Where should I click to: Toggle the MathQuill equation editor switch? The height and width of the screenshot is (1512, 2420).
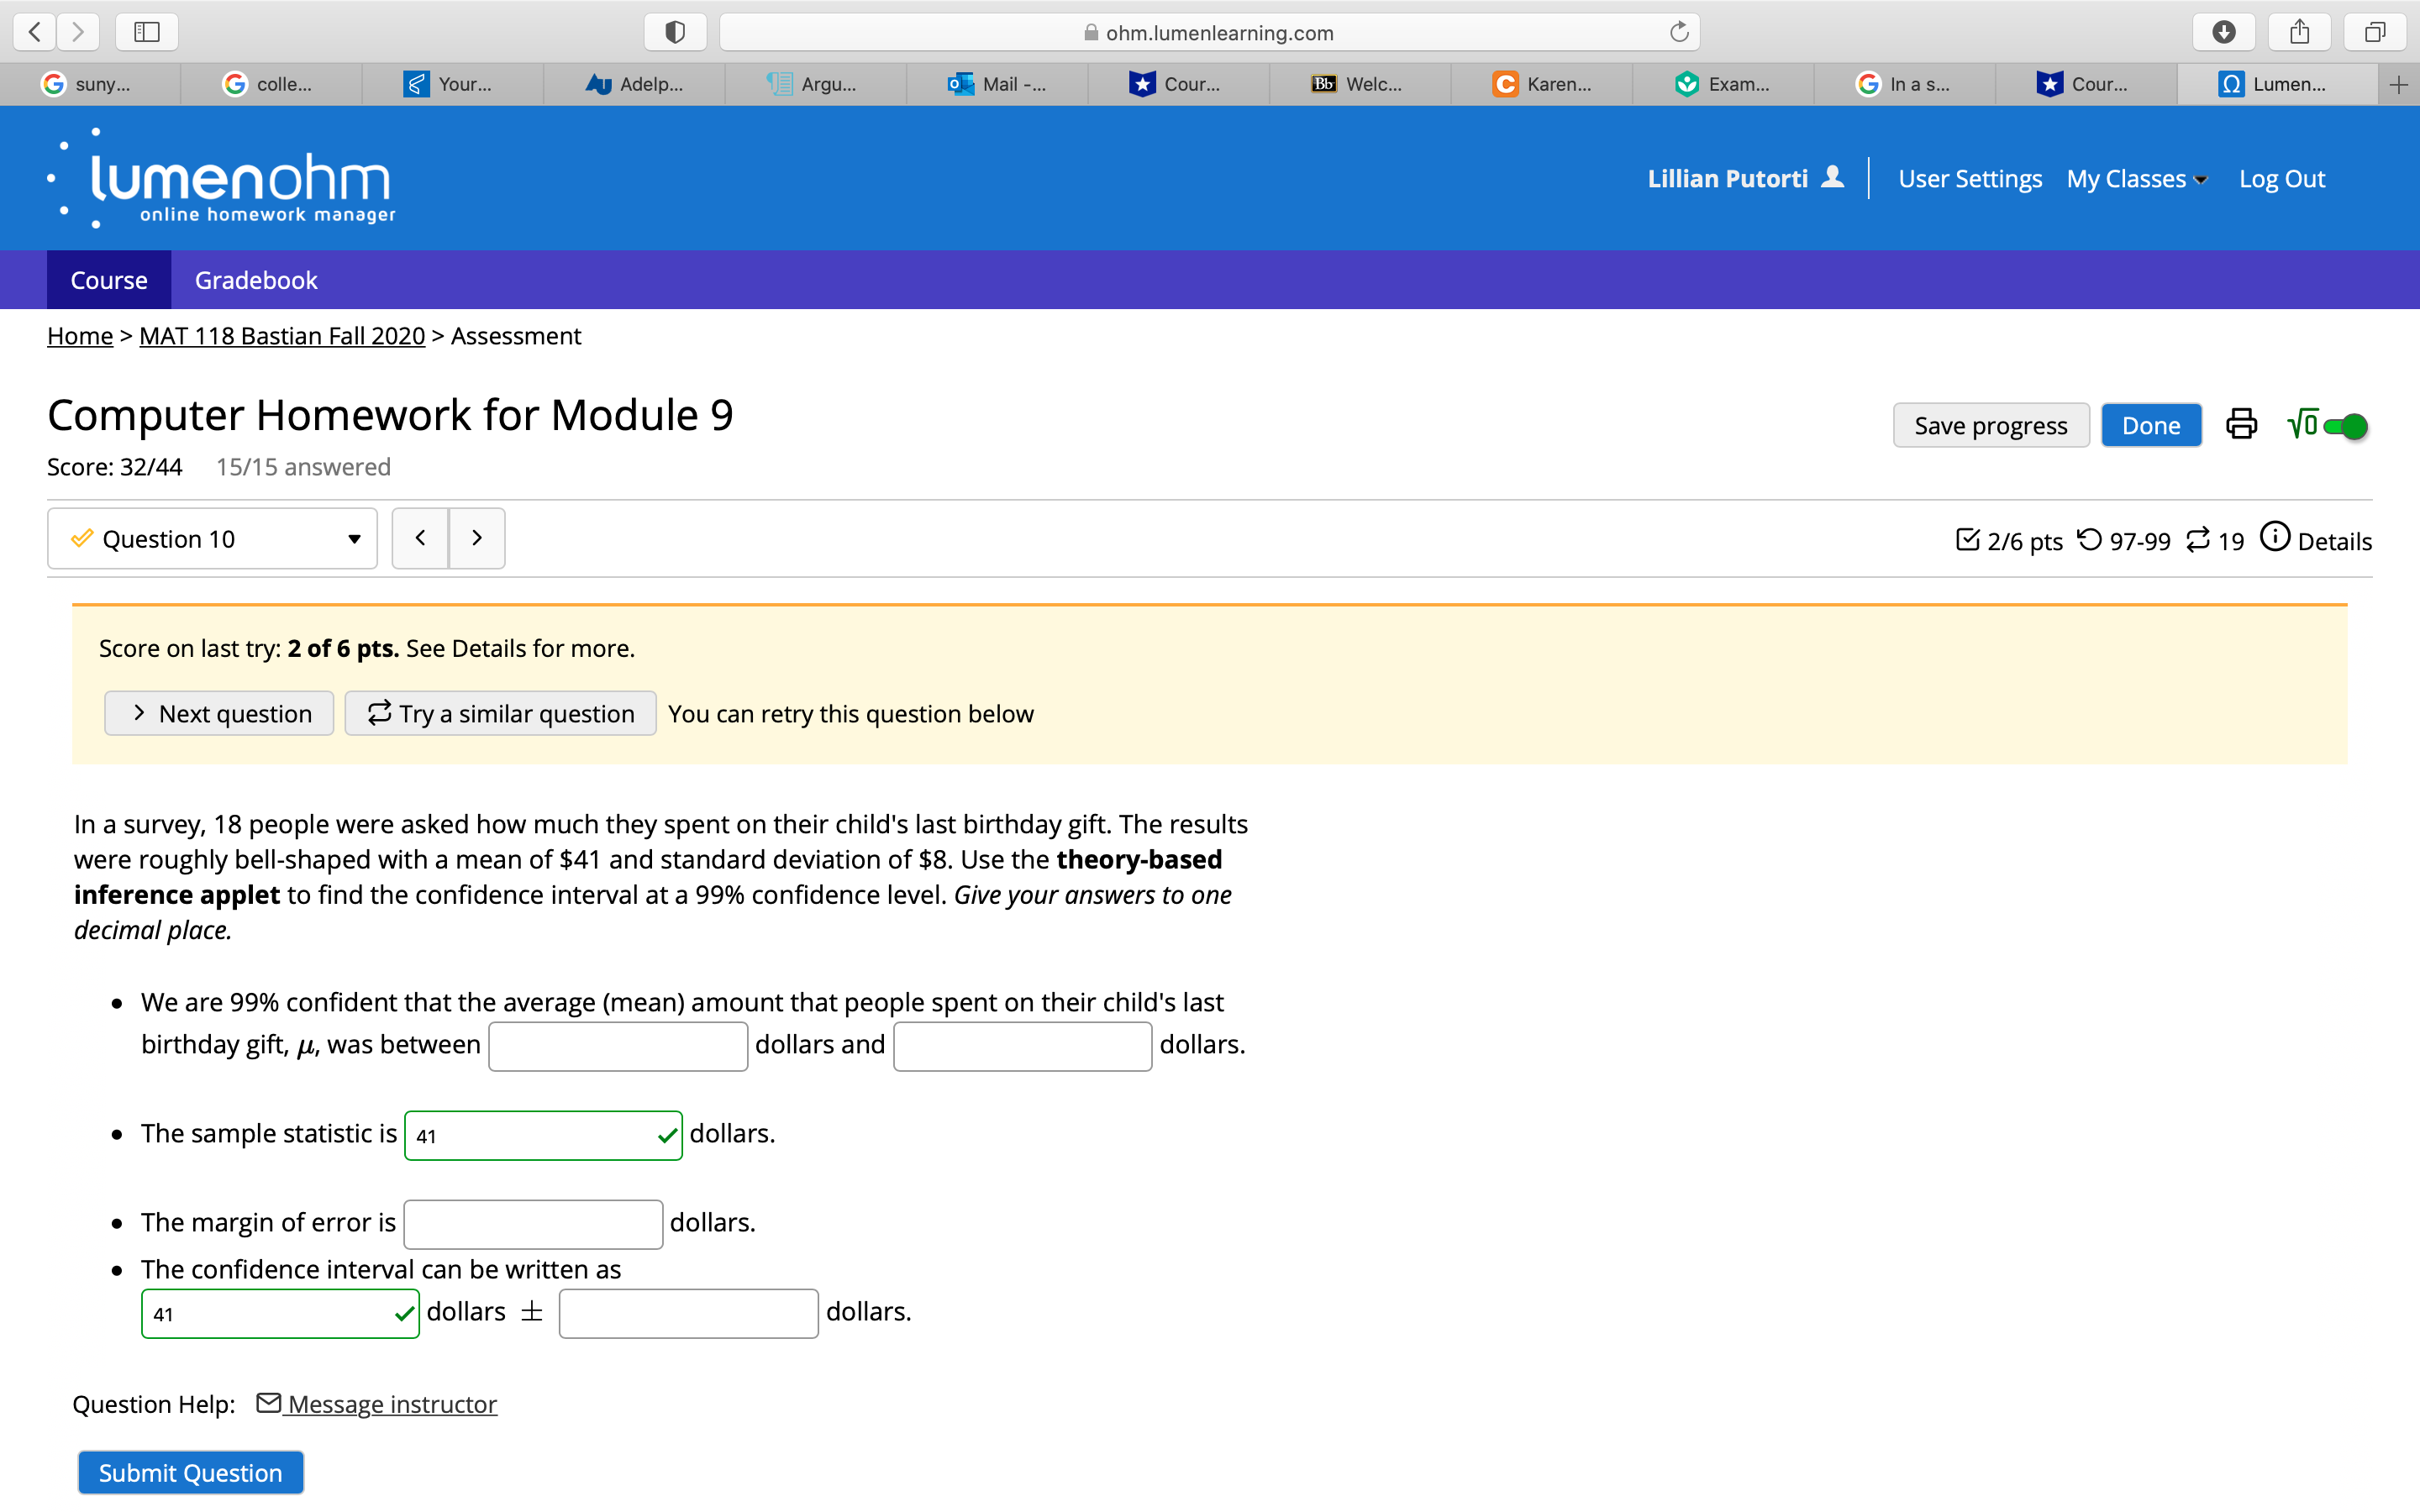[2344, 426]
